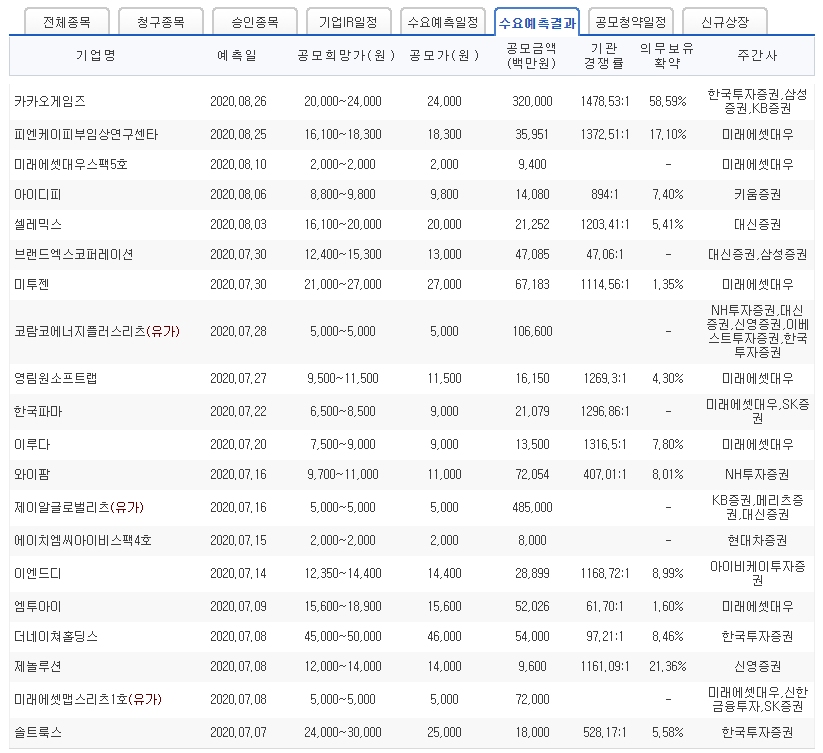This screenshot has height=753, width=823.
Task: Open 제이알글로벌리츠(유가) entry
Action: coord(79,507)
